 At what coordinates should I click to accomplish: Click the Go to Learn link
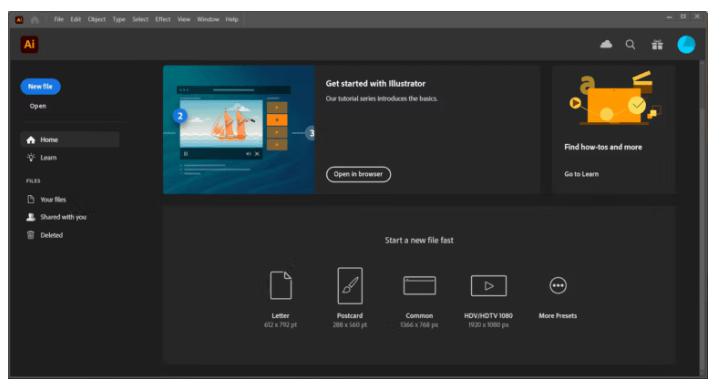click(581, 174)
